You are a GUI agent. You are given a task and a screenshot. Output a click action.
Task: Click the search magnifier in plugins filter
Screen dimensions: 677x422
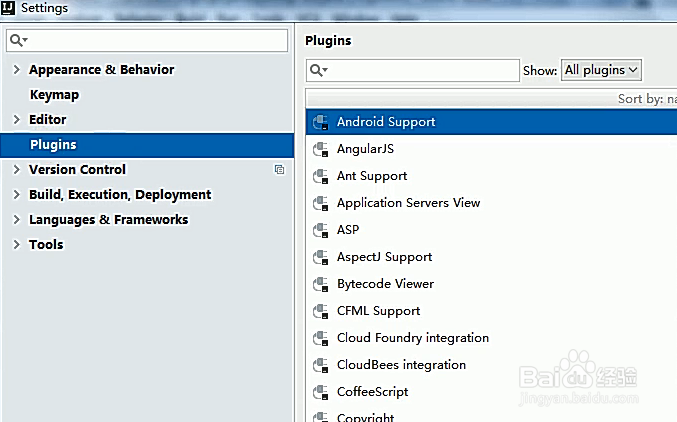[x=318, y=70]
